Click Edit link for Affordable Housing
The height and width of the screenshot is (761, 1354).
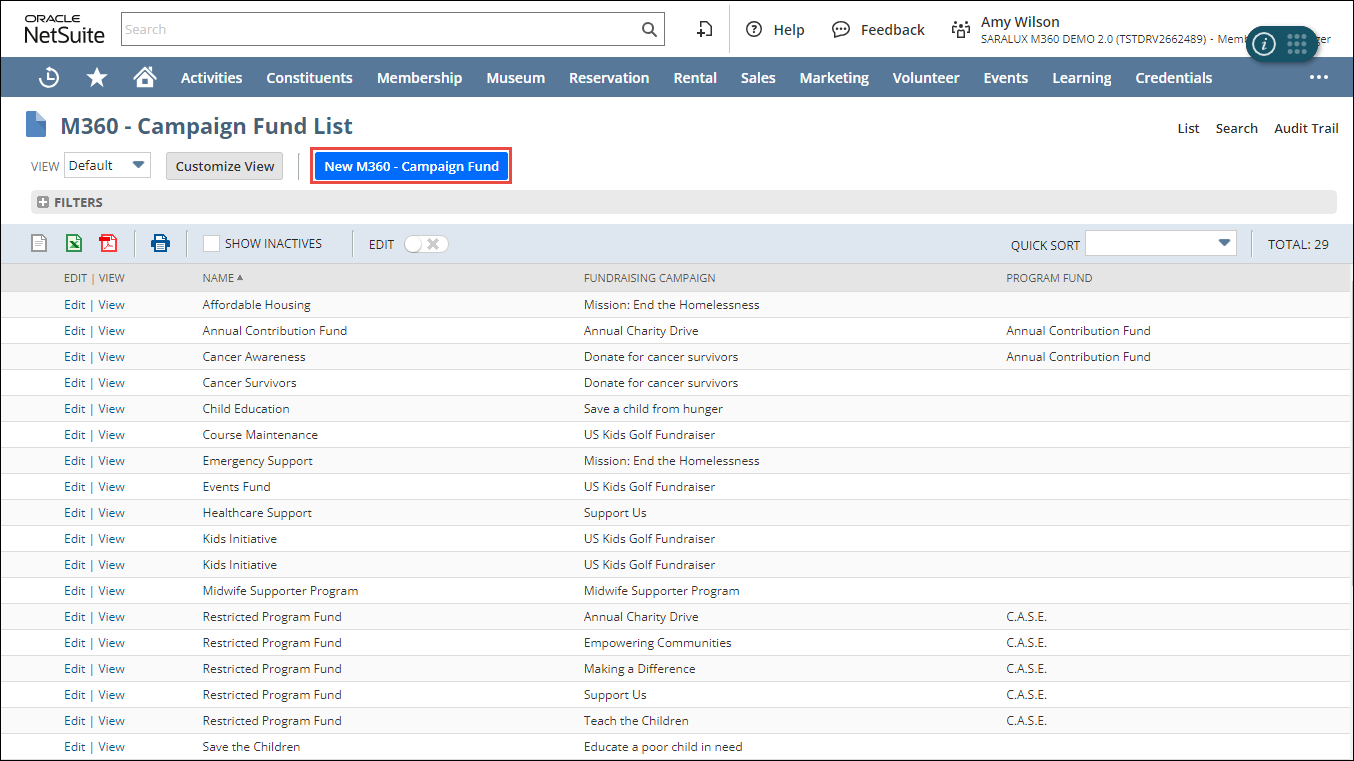pyautogui.click(x=74, y=305)
